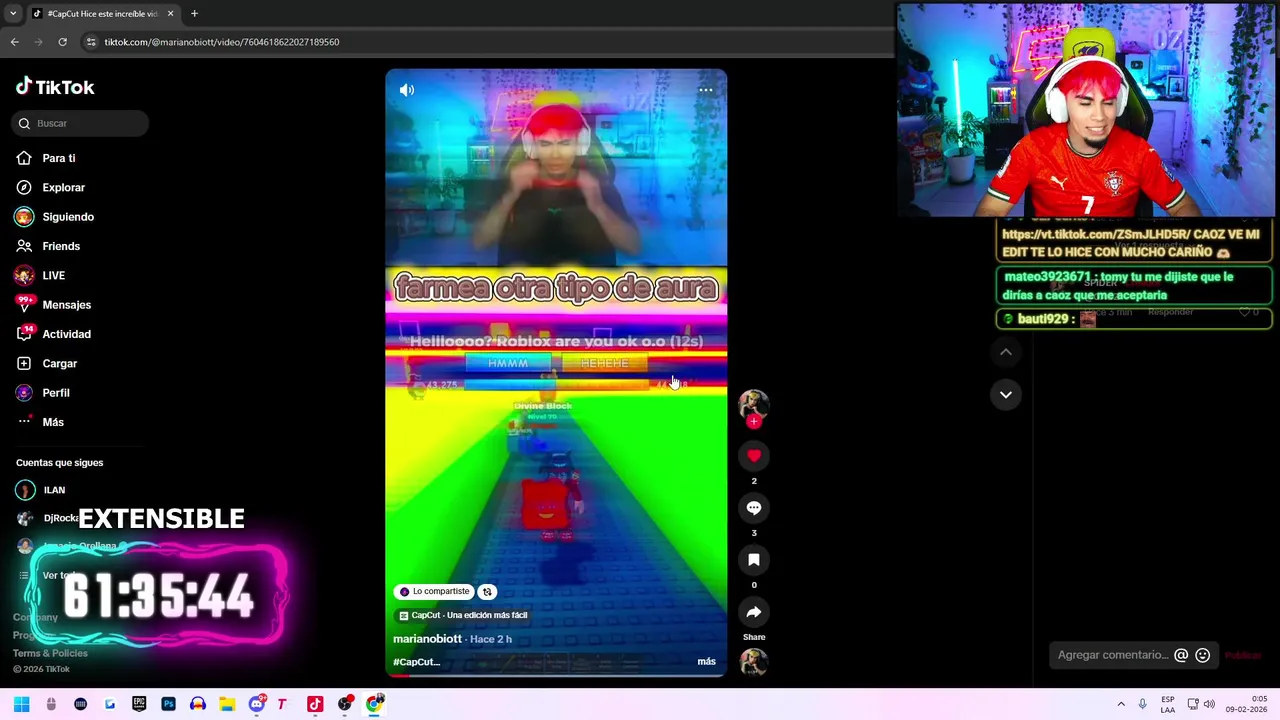
Task: Open the #CapCut hashtag
Action: 416,662
